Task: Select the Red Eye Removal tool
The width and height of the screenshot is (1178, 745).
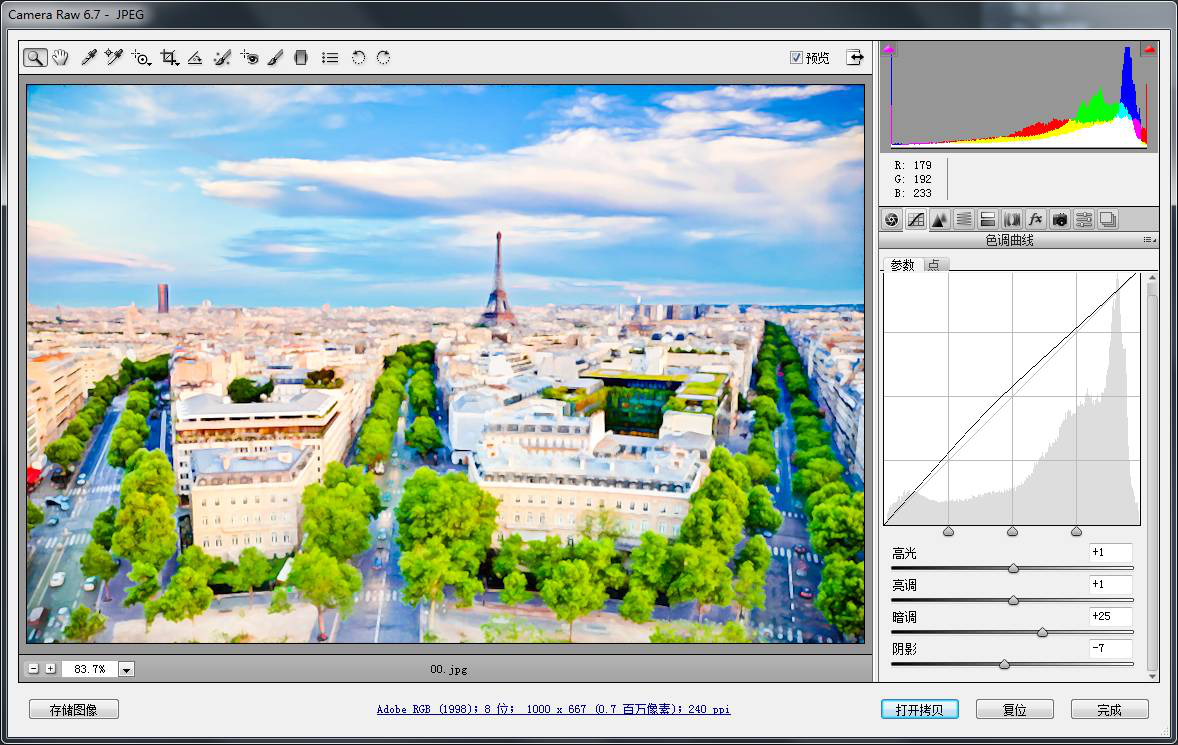Action: coord(249,58)
